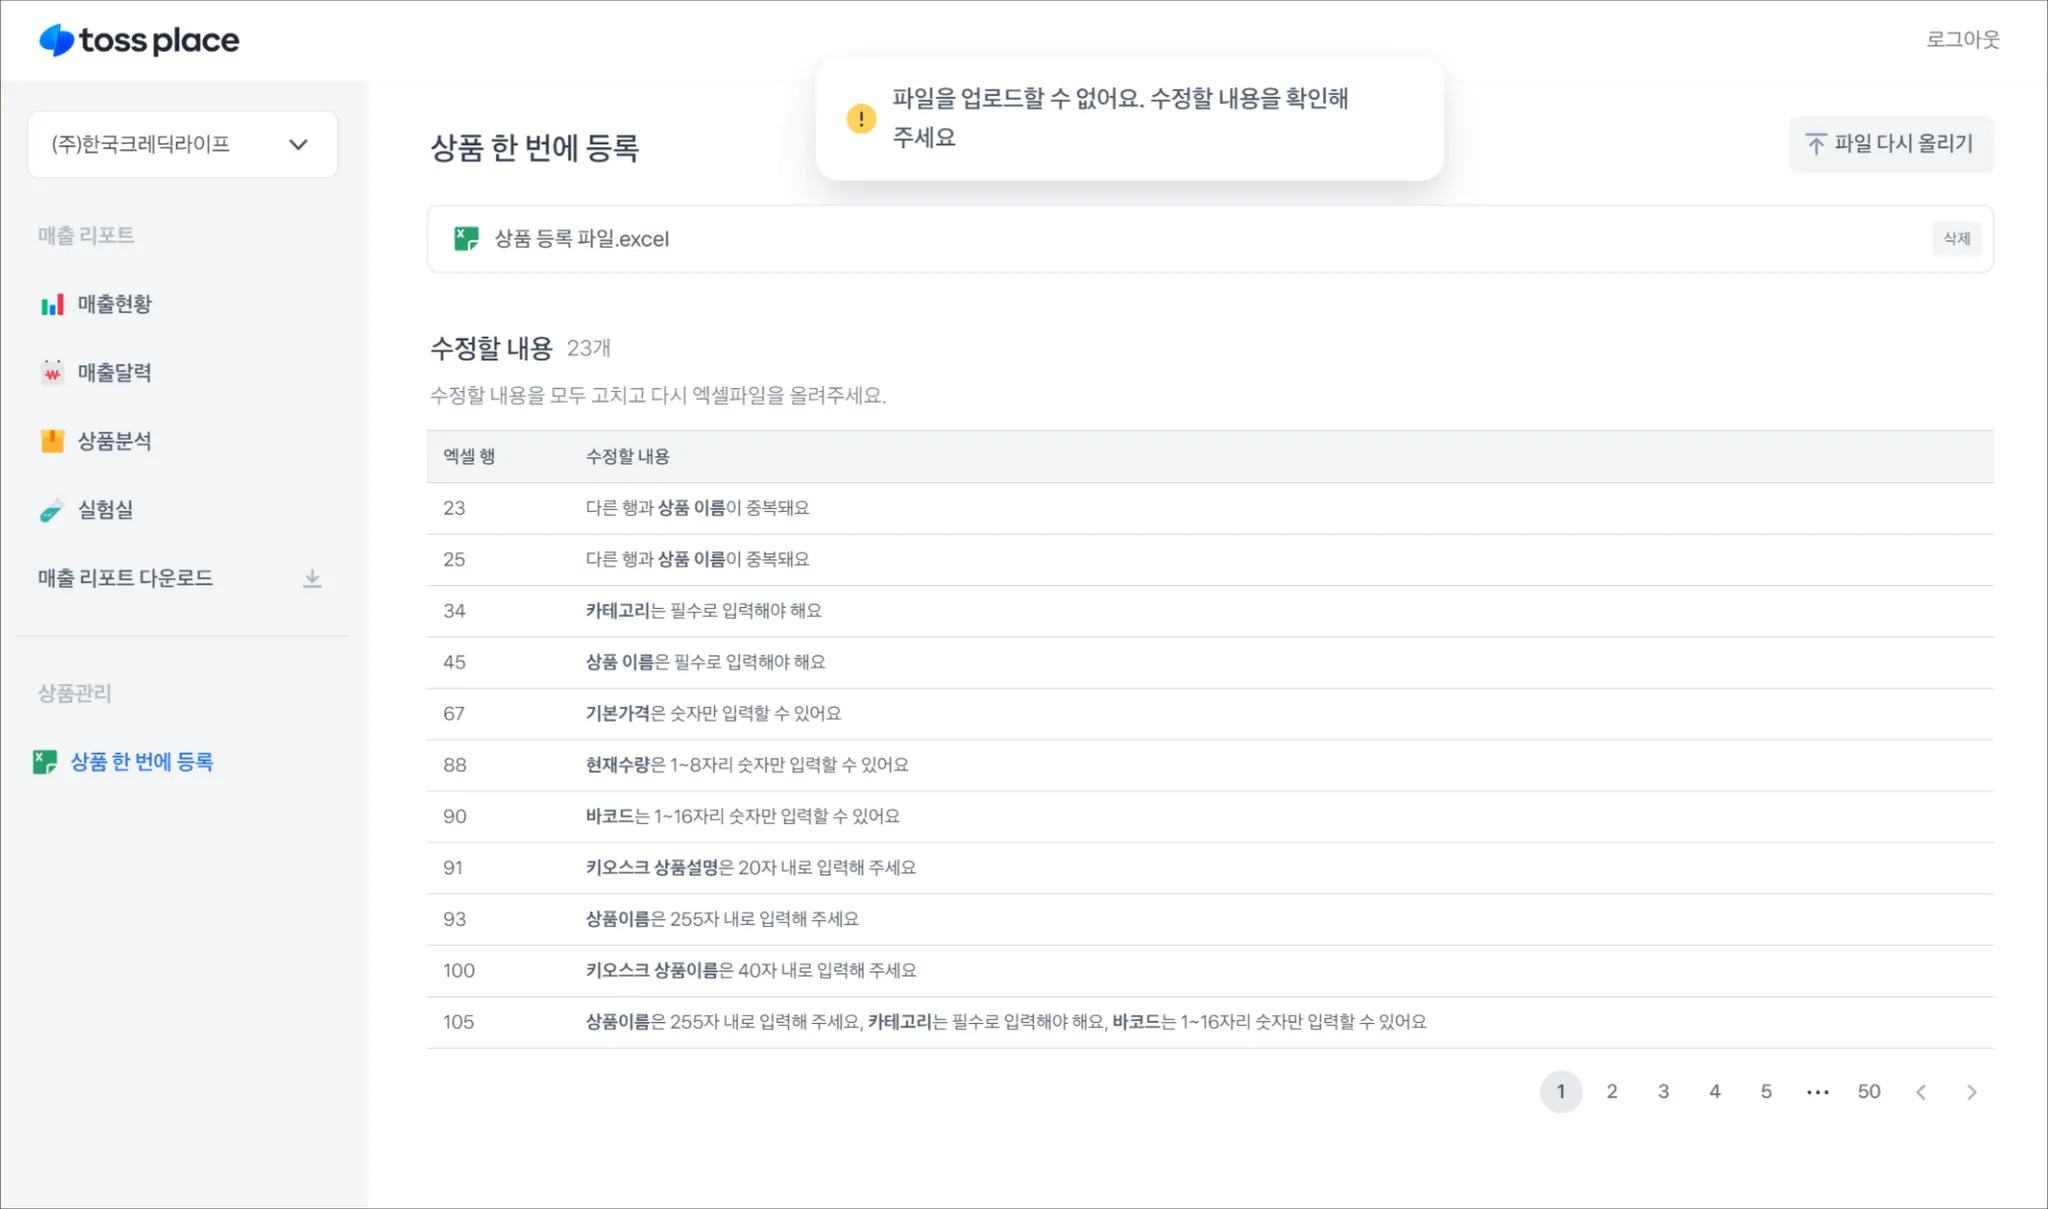Open the 실험실 test tube icon
This screenshot has height=1209, width=2048.
(x=52, y=510)
